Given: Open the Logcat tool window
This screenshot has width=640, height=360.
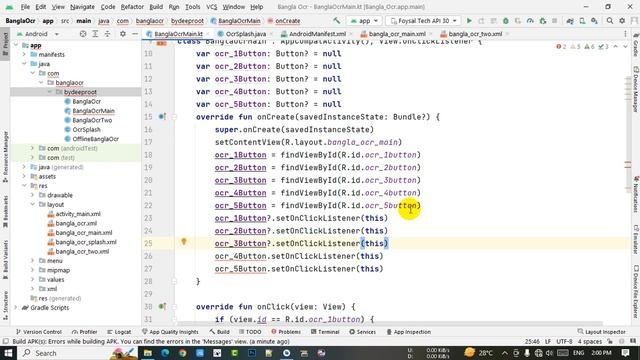Looking at the screenshot, I should [119, 332].
